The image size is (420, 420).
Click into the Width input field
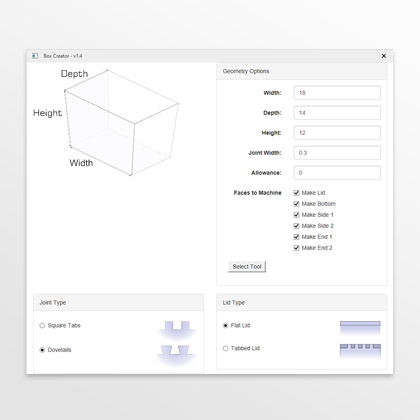pyautogui.click(x=337, y=93)
